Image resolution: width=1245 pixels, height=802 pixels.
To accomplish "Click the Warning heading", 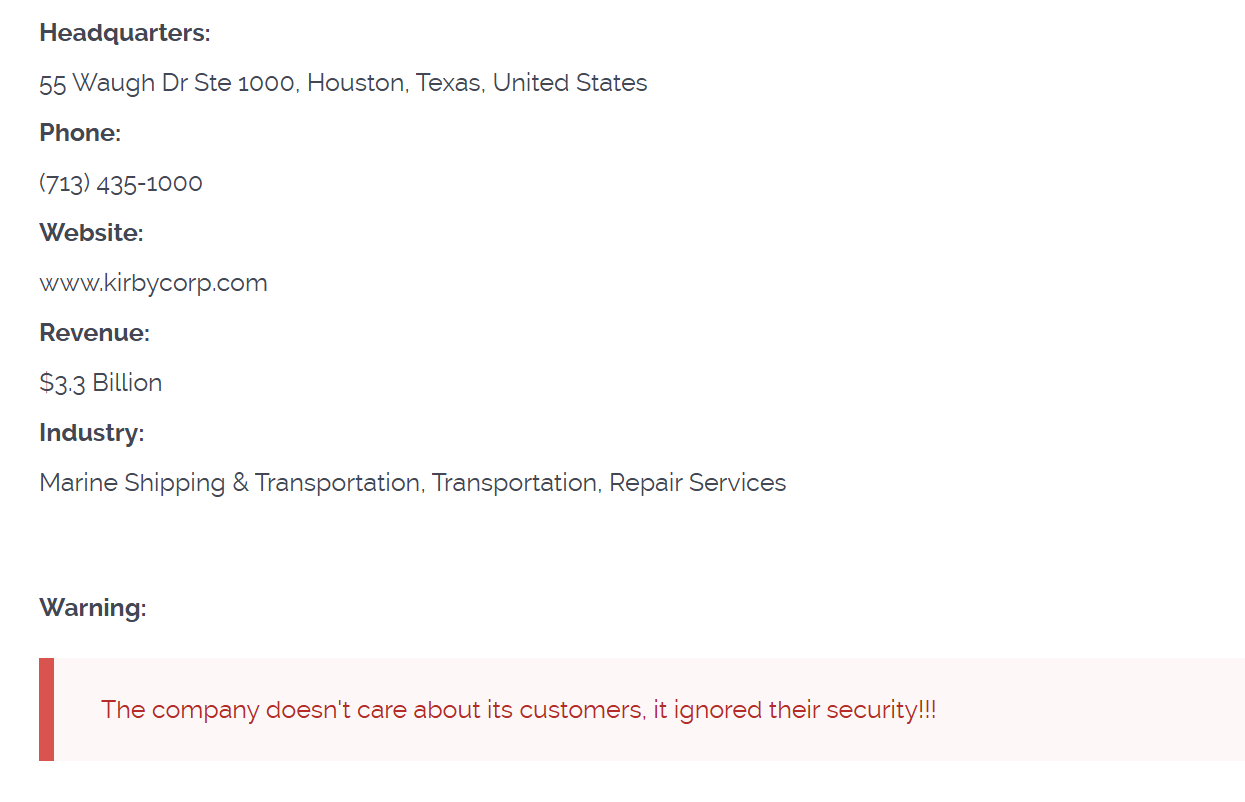I will click(92, 608).
